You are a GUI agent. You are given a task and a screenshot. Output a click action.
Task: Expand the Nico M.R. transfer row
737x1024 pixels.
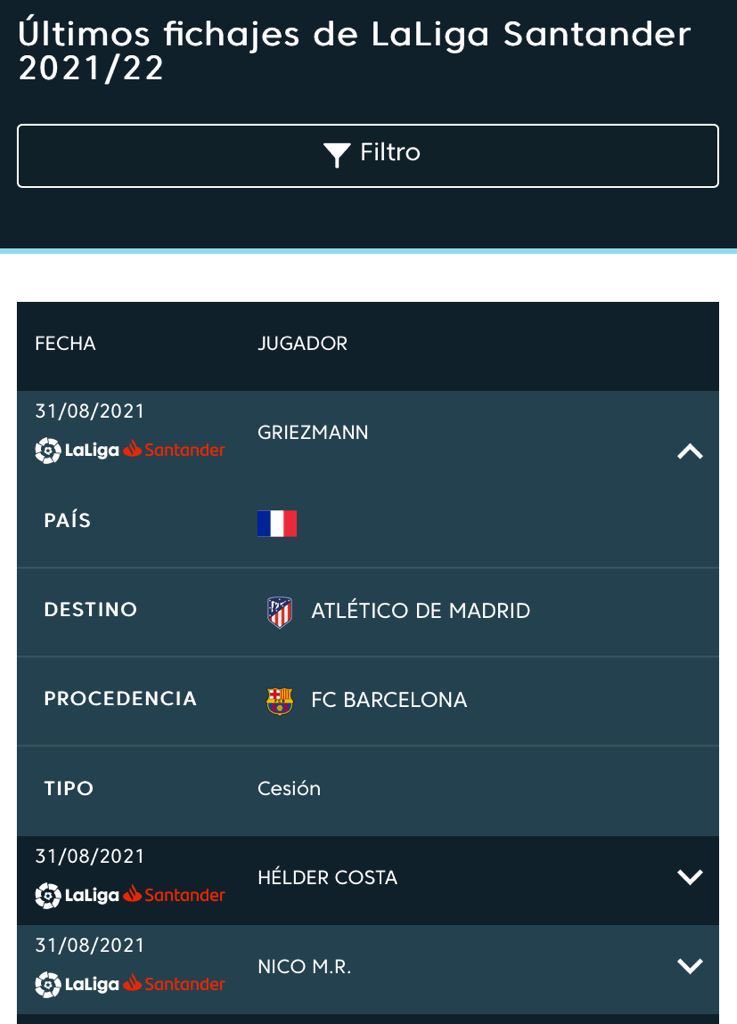click(690, 966)
